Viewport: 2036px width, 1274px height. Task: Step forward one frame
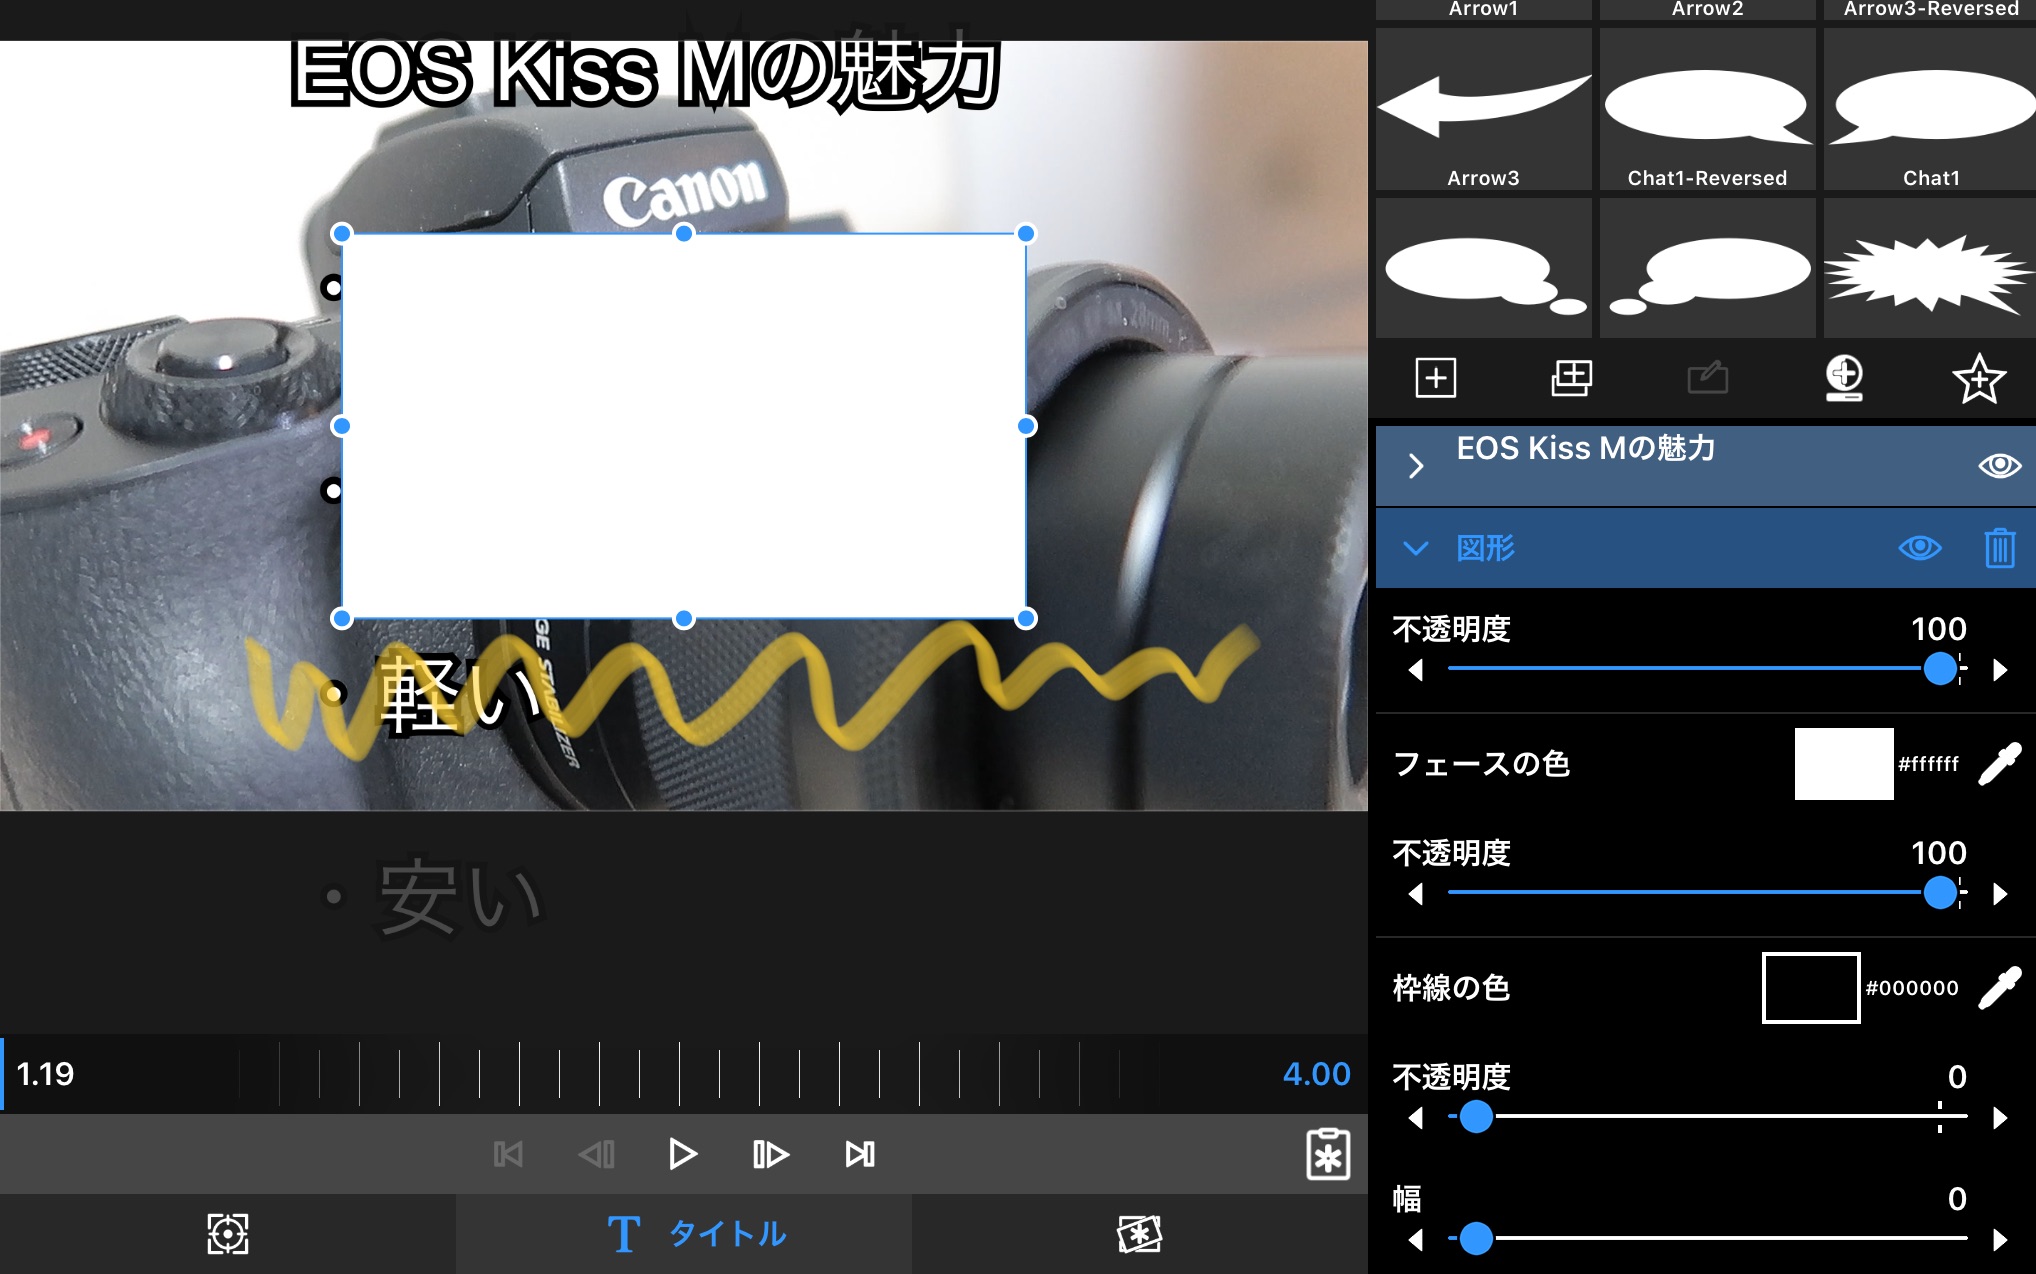pyautogui.click(x=770, y=1154)
